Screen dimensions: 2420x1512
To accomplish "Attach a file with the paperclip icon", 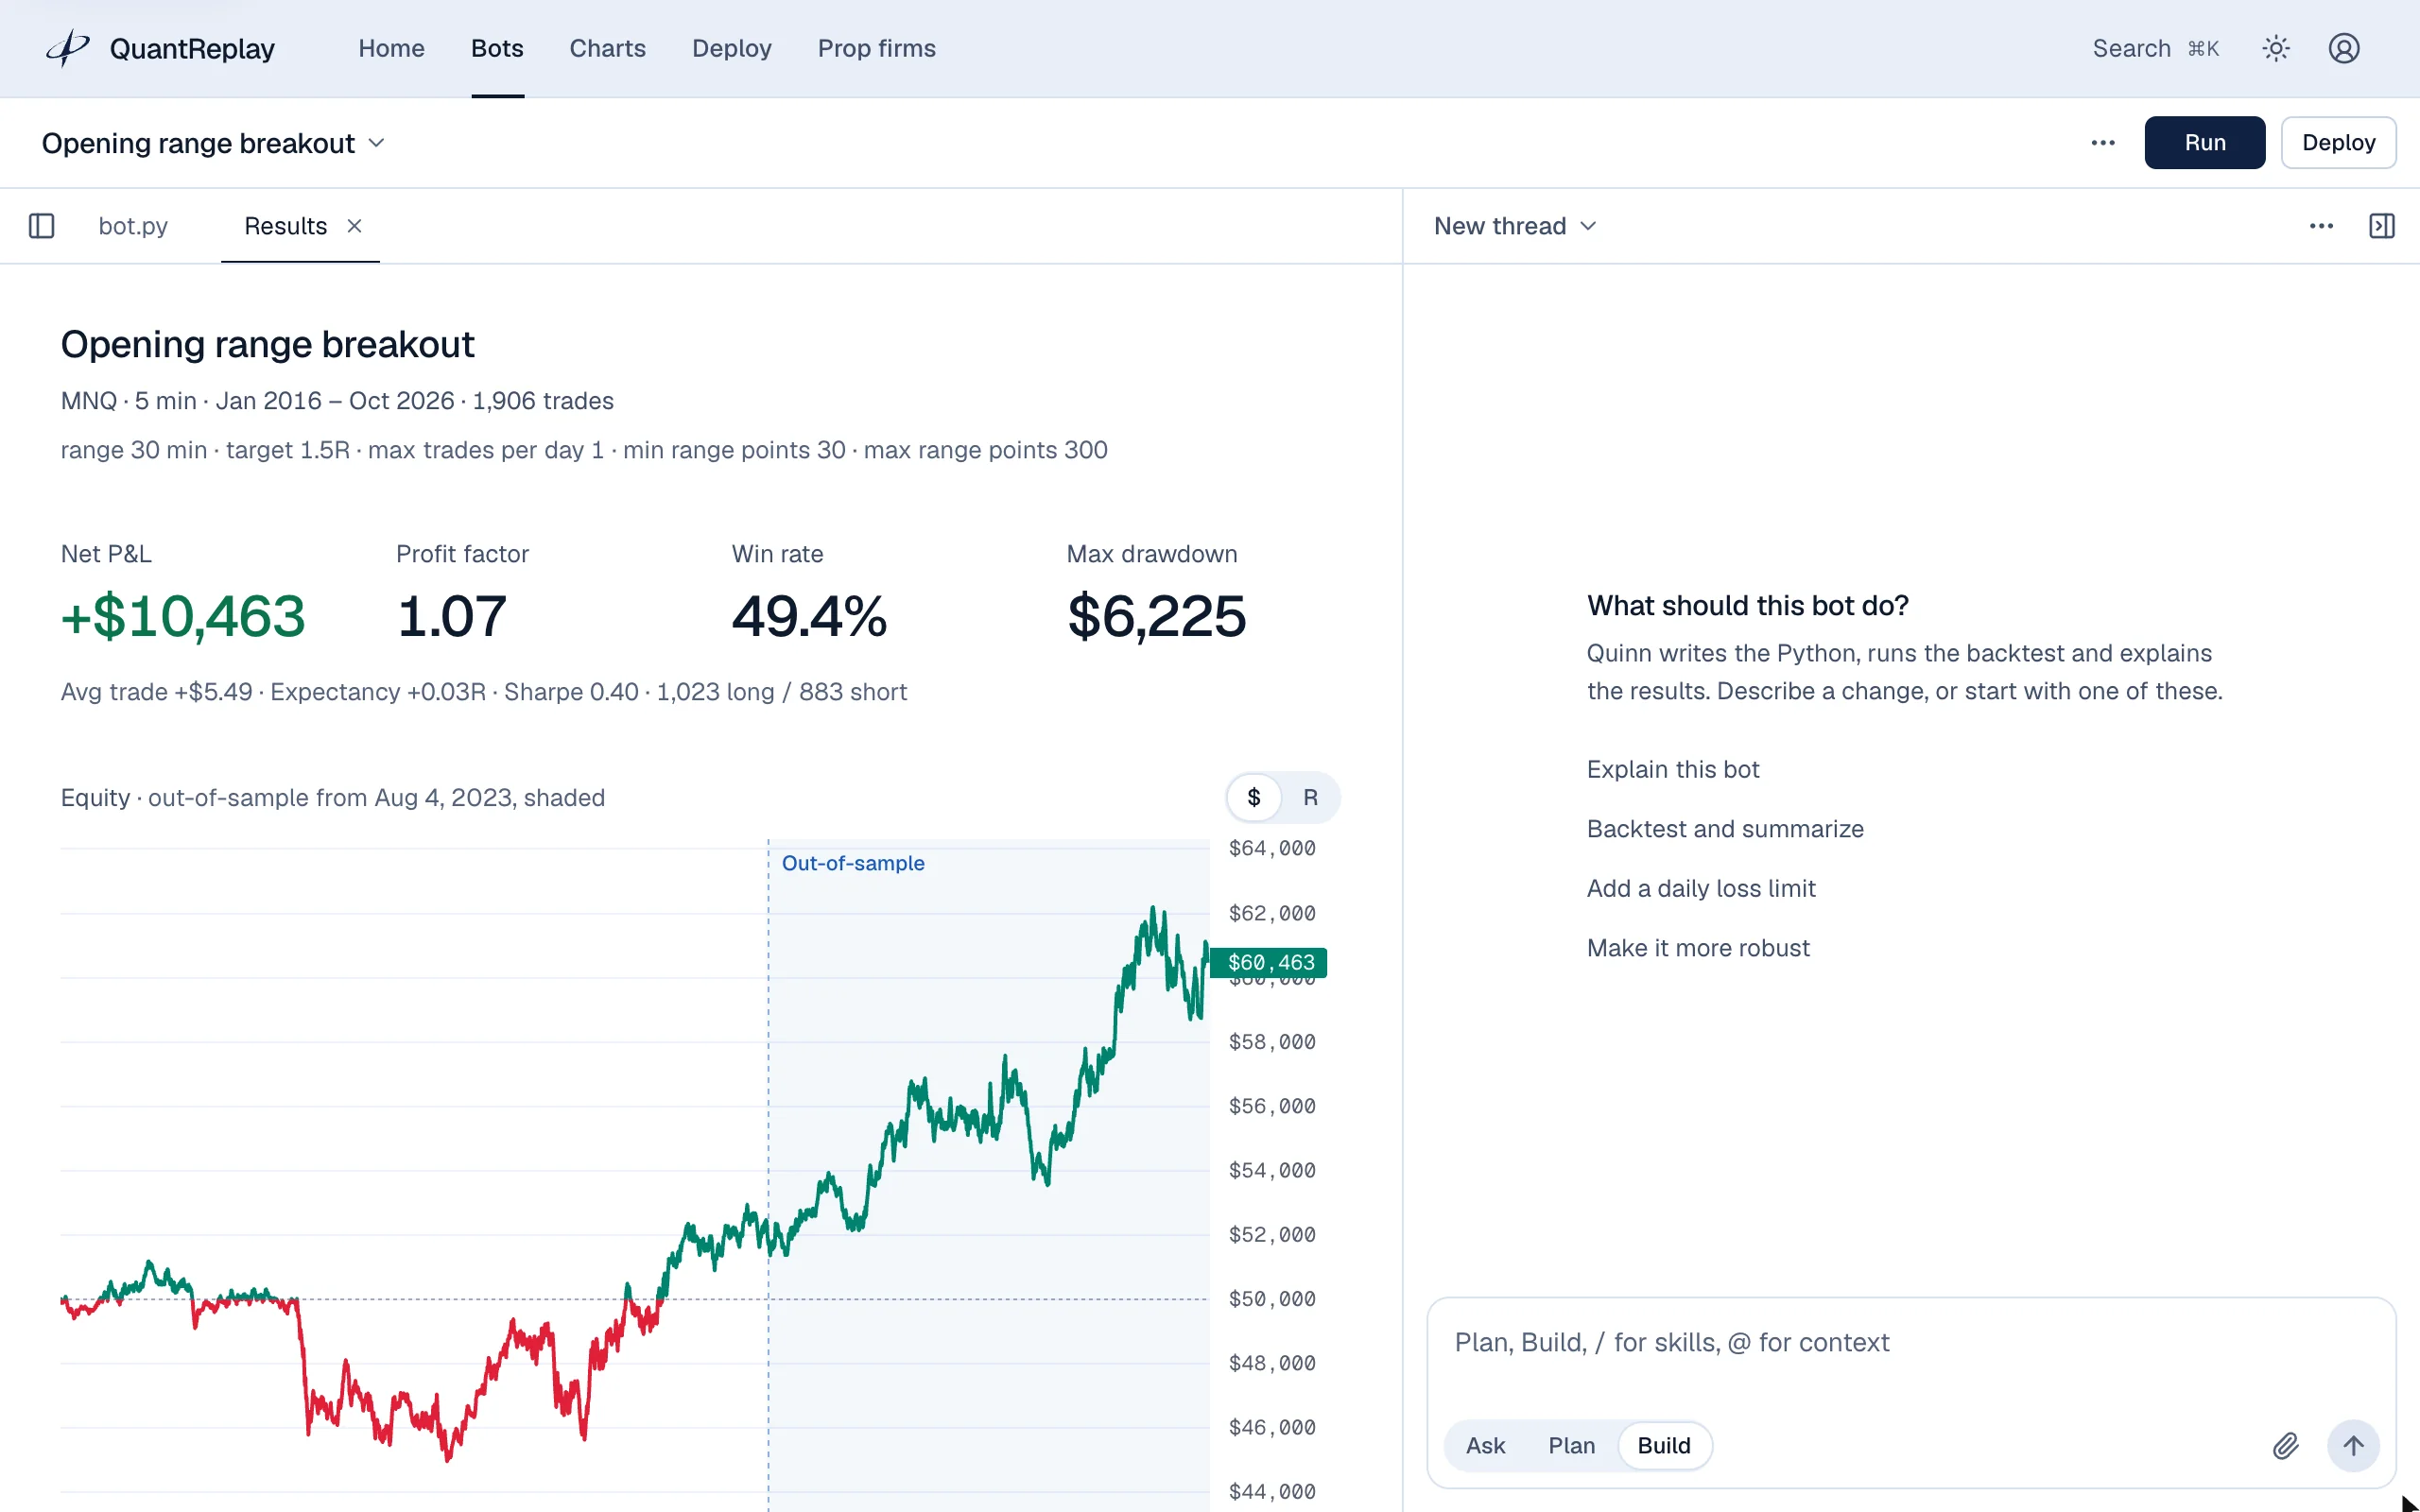I will (x=2286, y=1446).
